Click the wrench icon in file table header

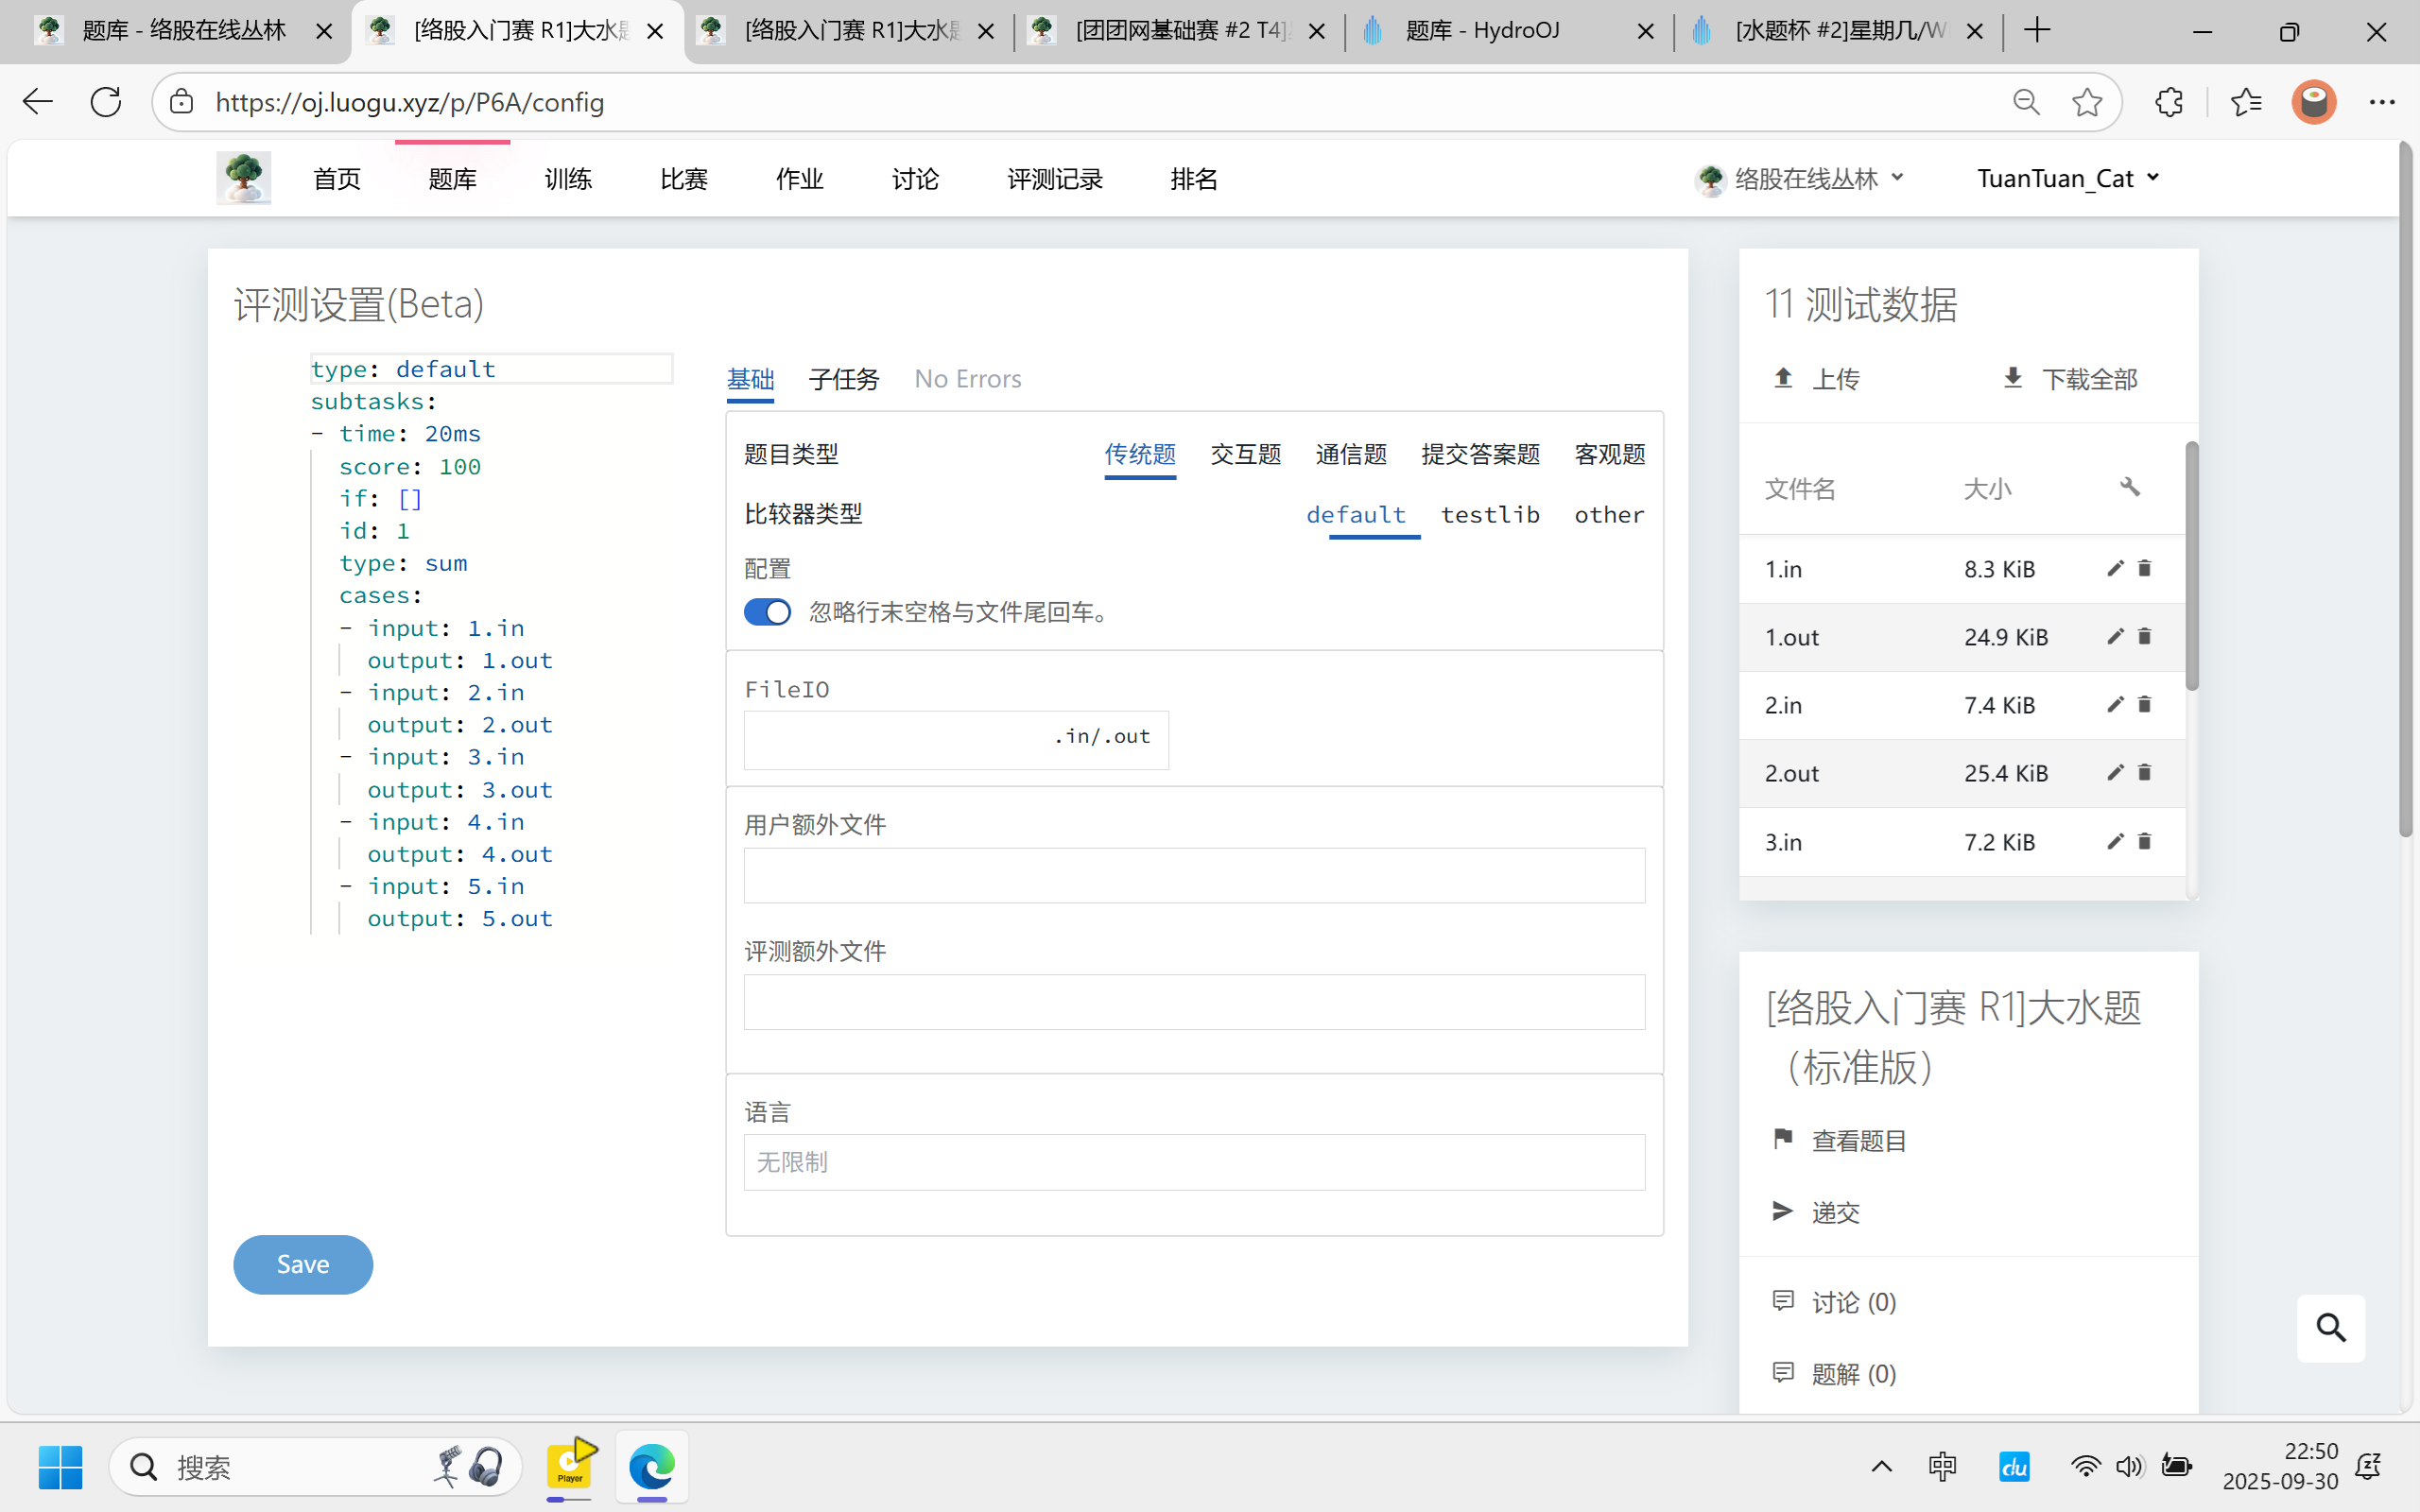tap(2129, 488)
